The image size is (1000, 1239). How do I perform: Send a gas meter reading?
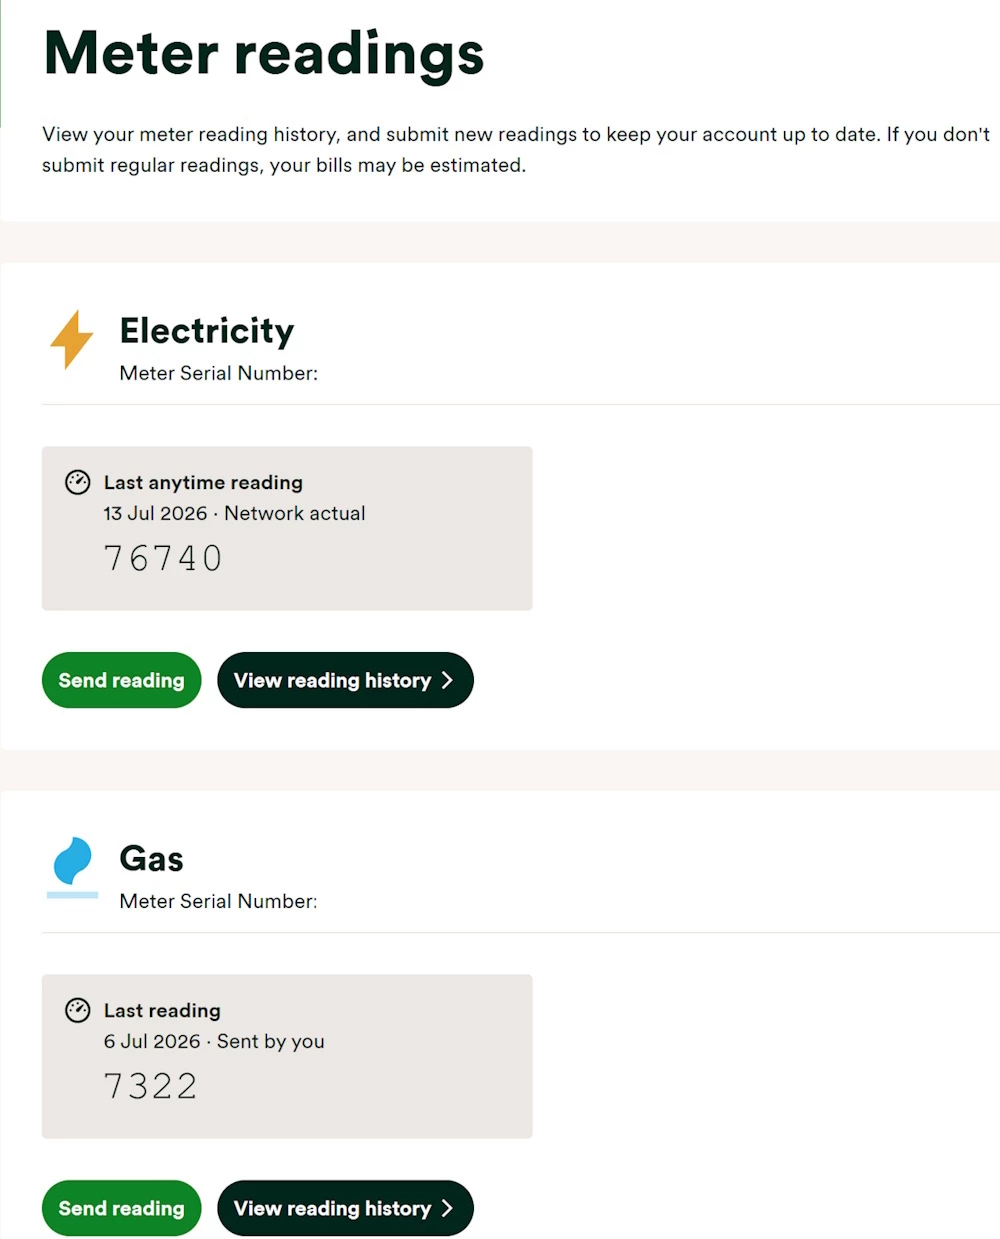pos(121,1208)
